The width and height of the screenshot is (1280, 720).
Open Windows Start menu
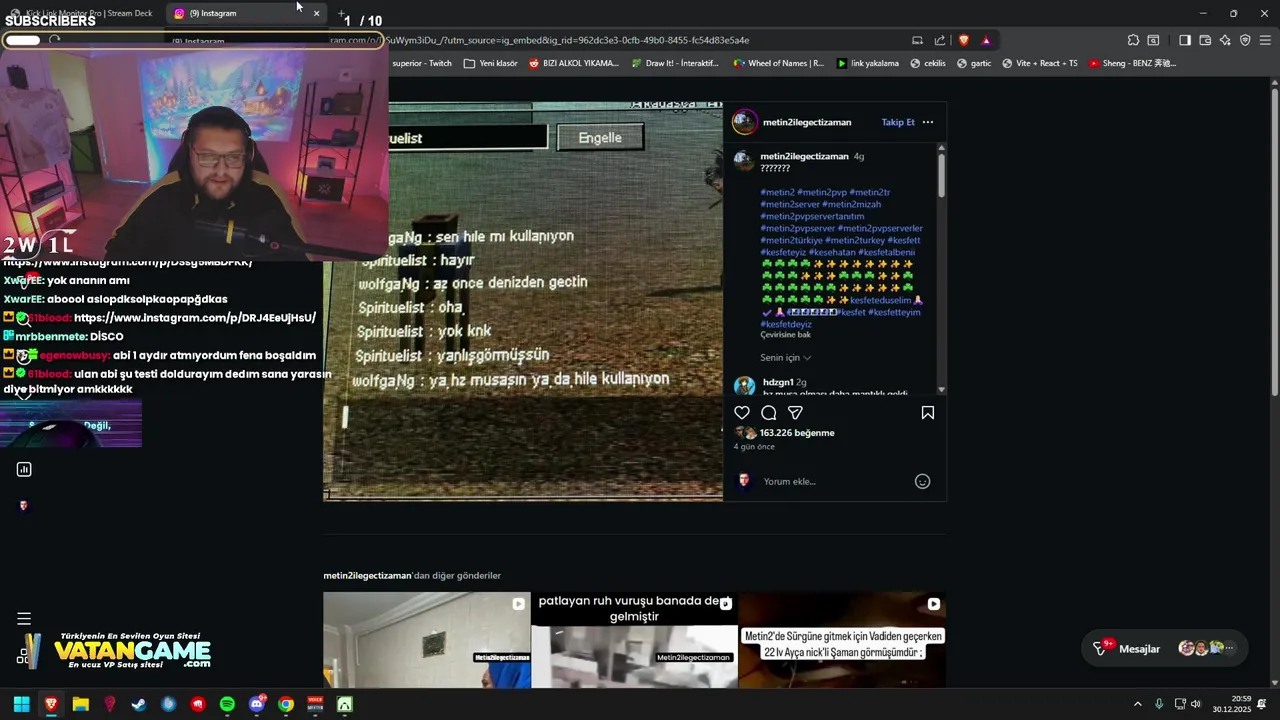tap(21, 704)
